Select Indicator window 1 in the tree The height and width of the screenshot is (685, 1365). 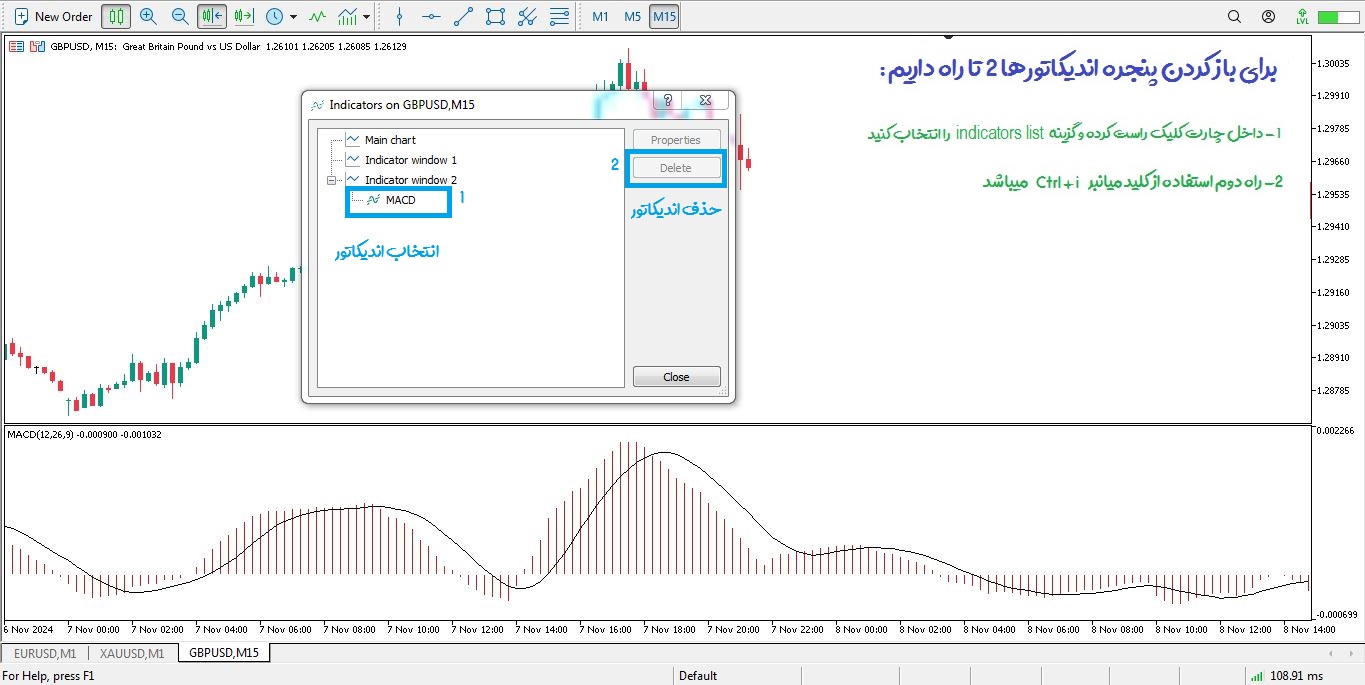pos(410,160)
